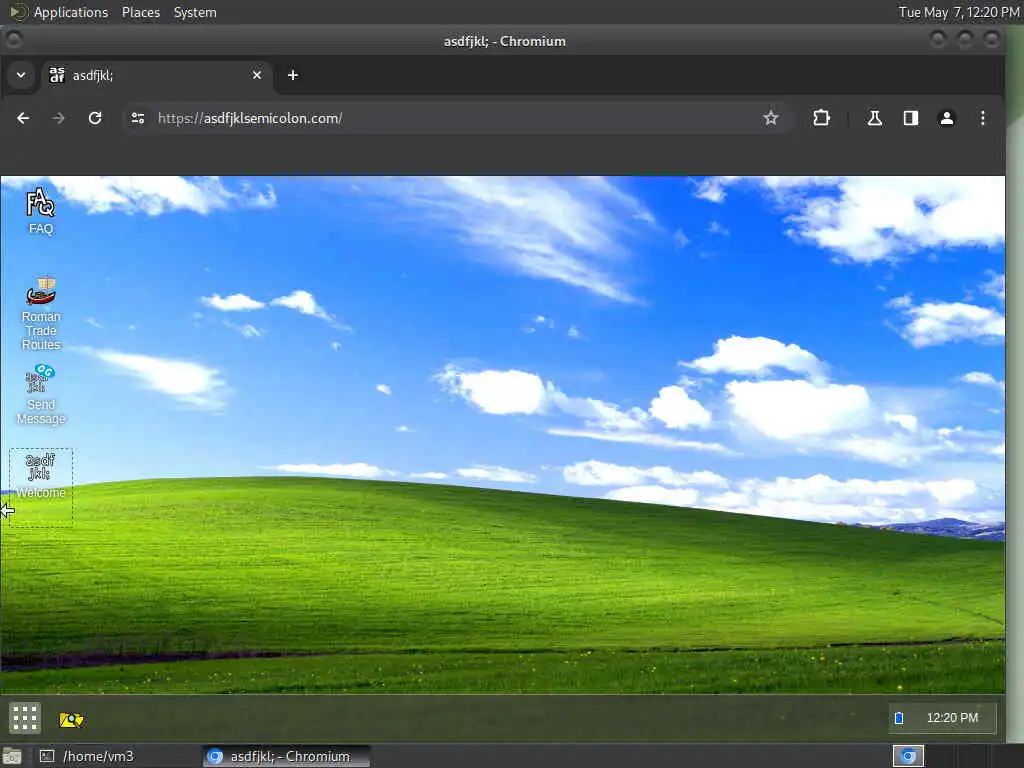Viewport: 1024px width, 768px height.
Task: Open the Roman Trade Routes icon
Action: click(40, 313)
